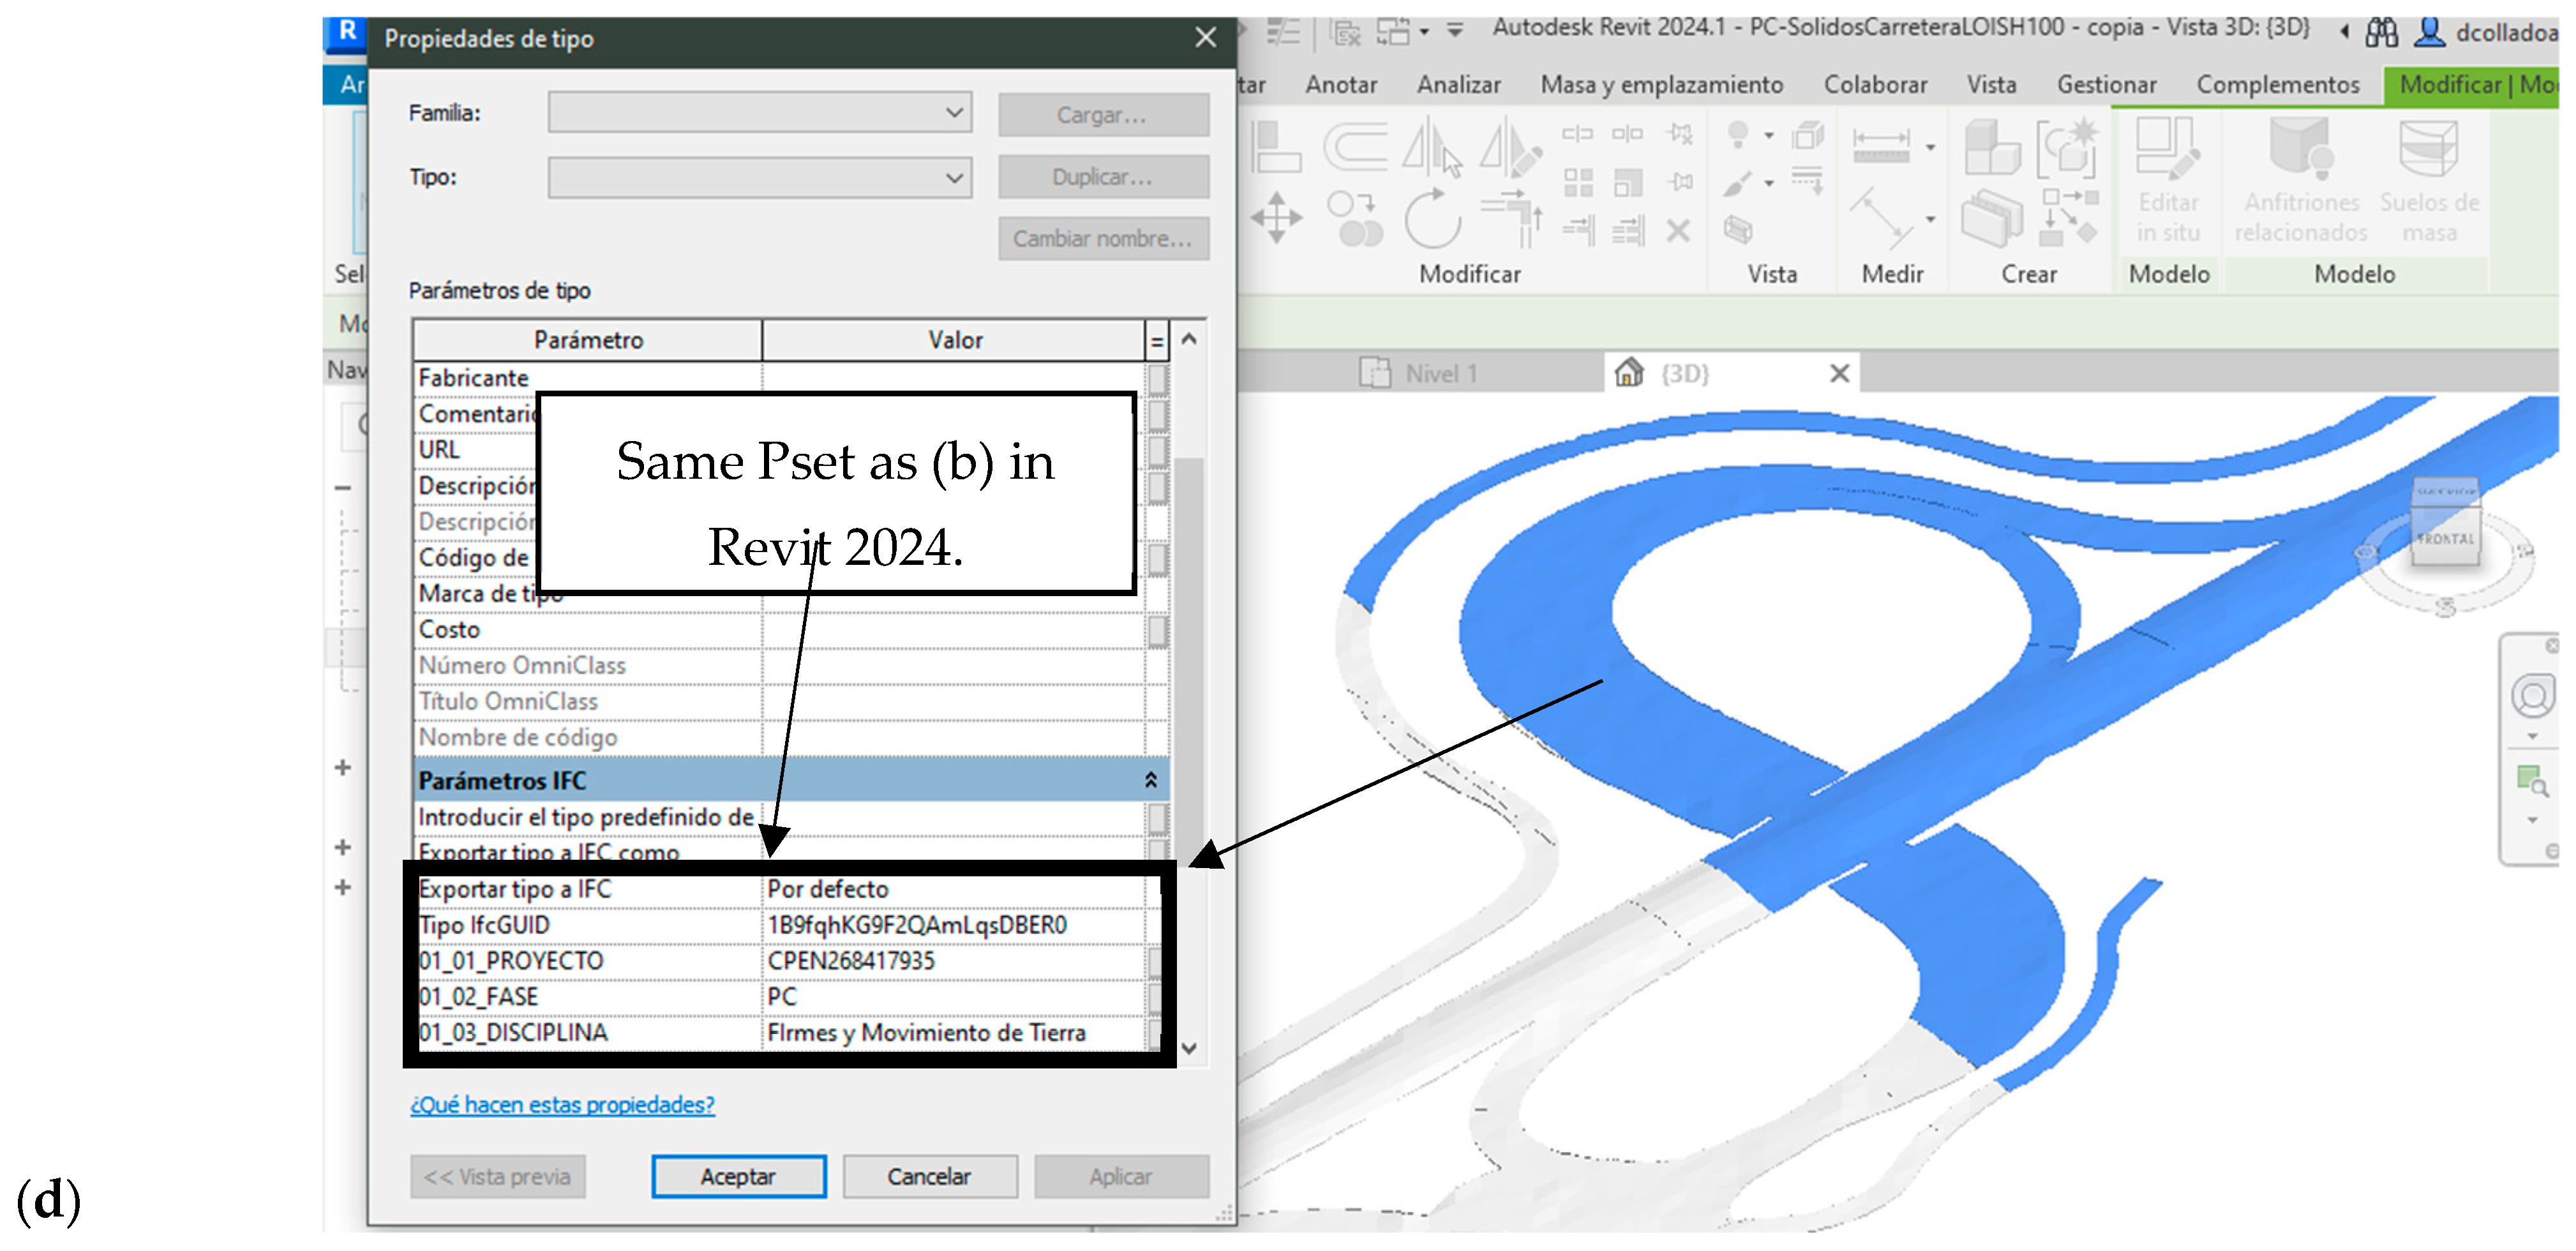Click the Rotate tool icon
The image size is (2576, 1251).
(1432, 219)
